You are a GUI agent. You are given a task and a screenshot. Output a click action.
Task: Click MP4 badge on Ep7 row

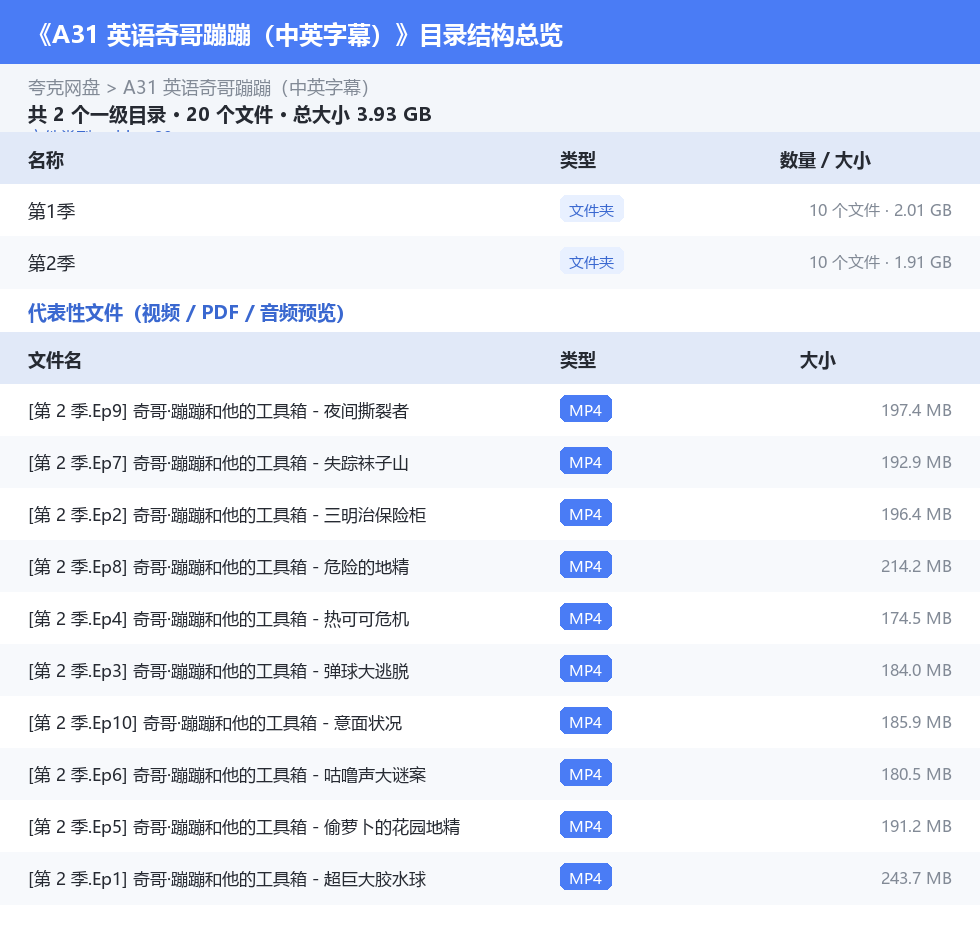coord(586,462)
